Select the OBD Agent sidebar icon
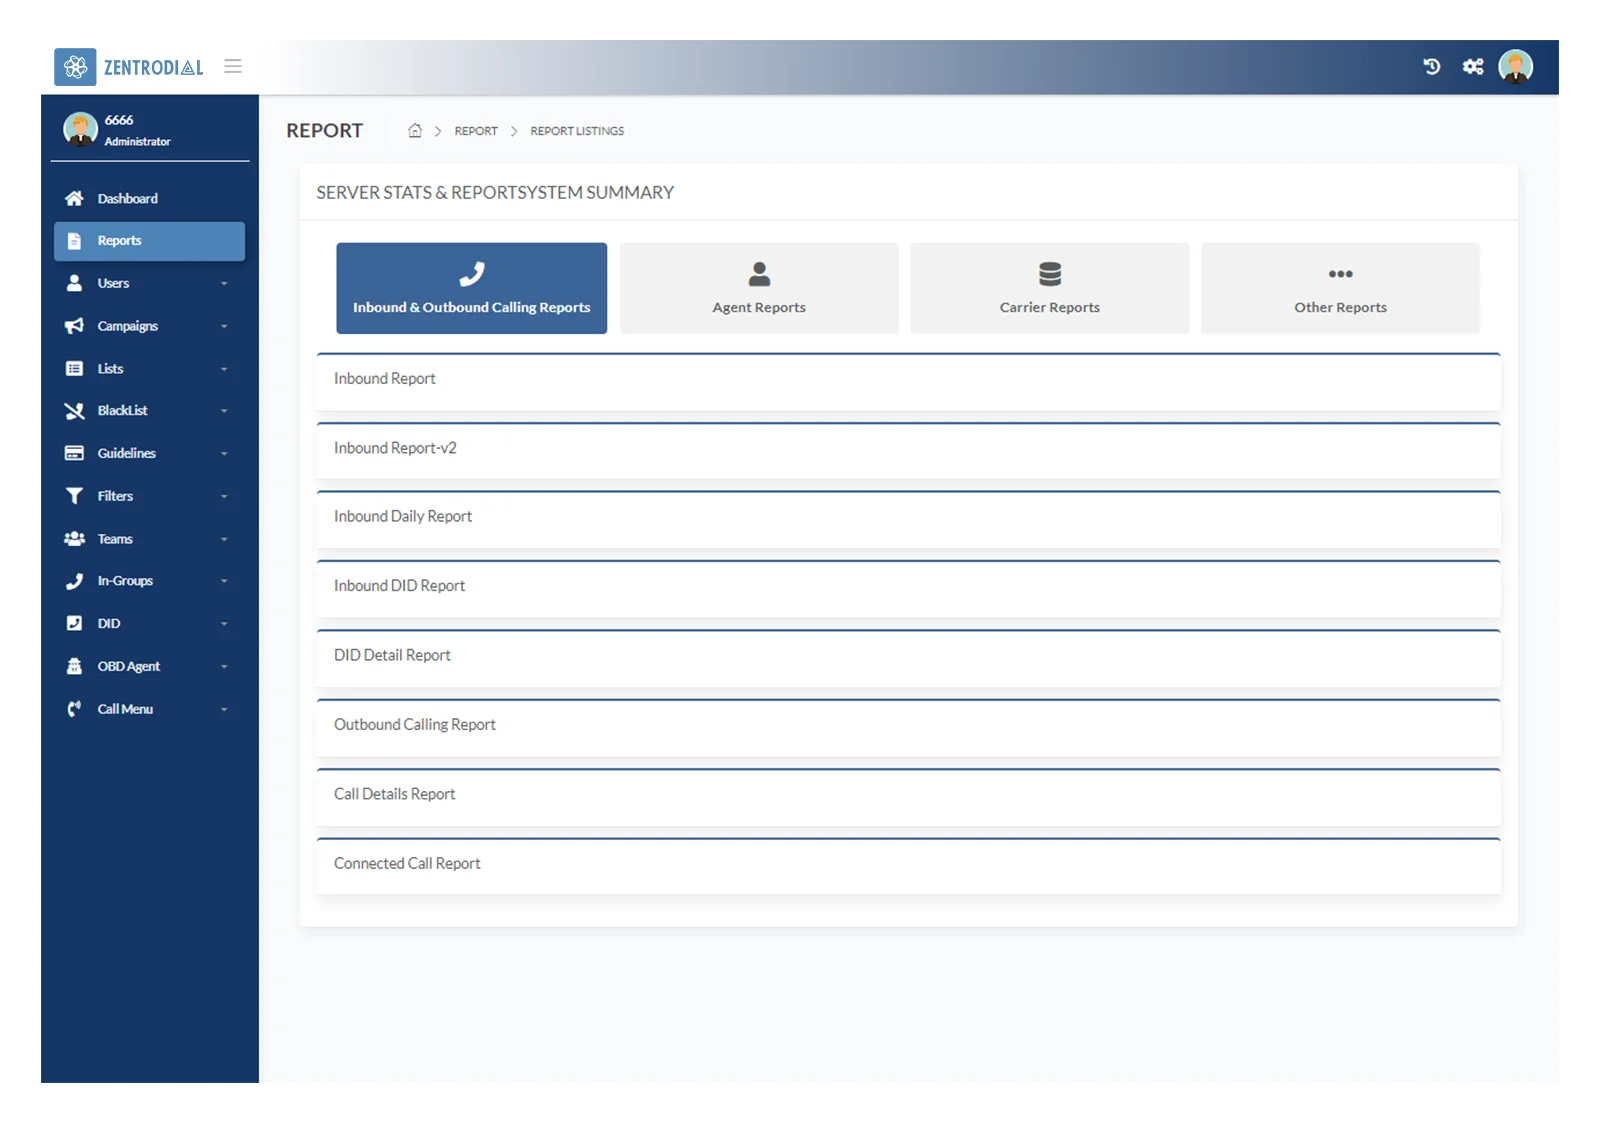Viewport: 1600px width, 1123px height. pos(74,666)
